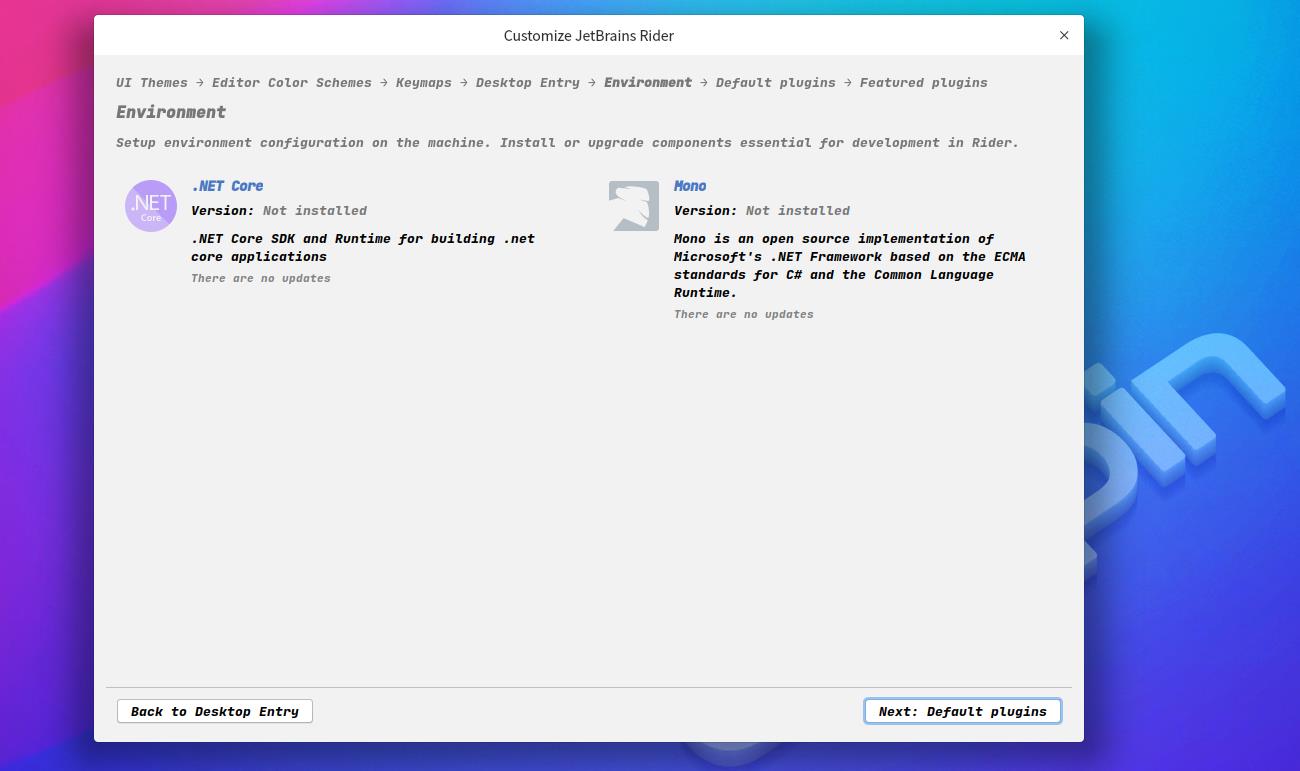Screen dimensions: 1300x771
Task: Click the 'Customize JetBrains Rider' window title
Action: pyautogui.click(x=589, y=35)
